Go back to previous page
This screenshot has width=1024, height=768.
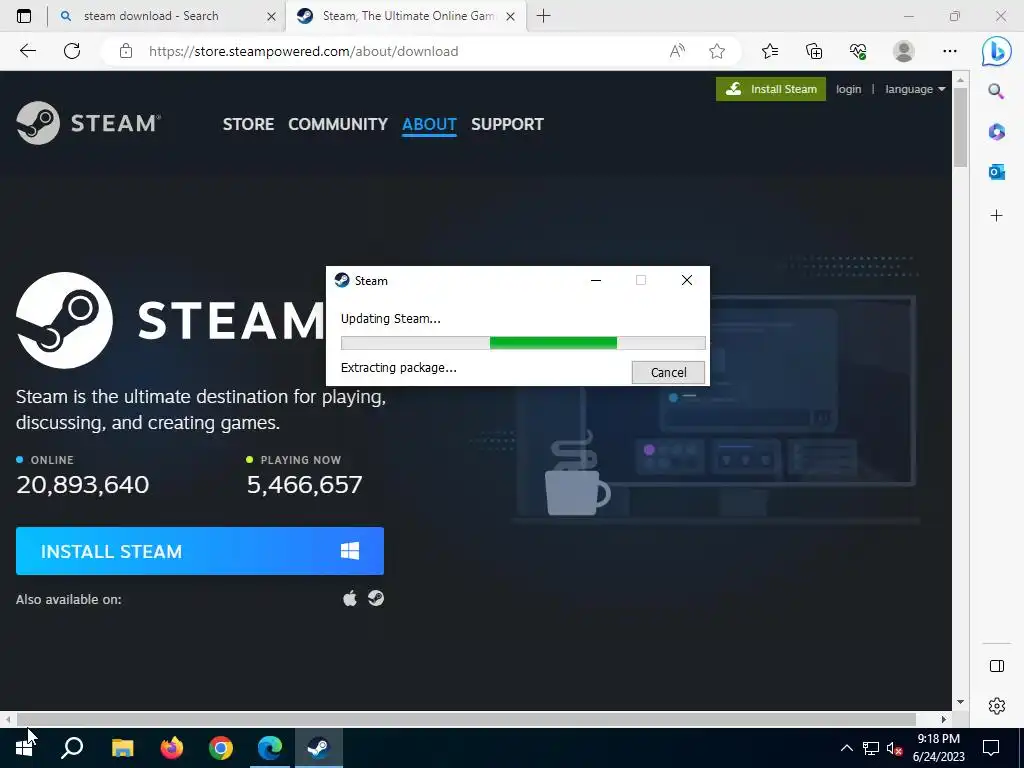(27, 51)
